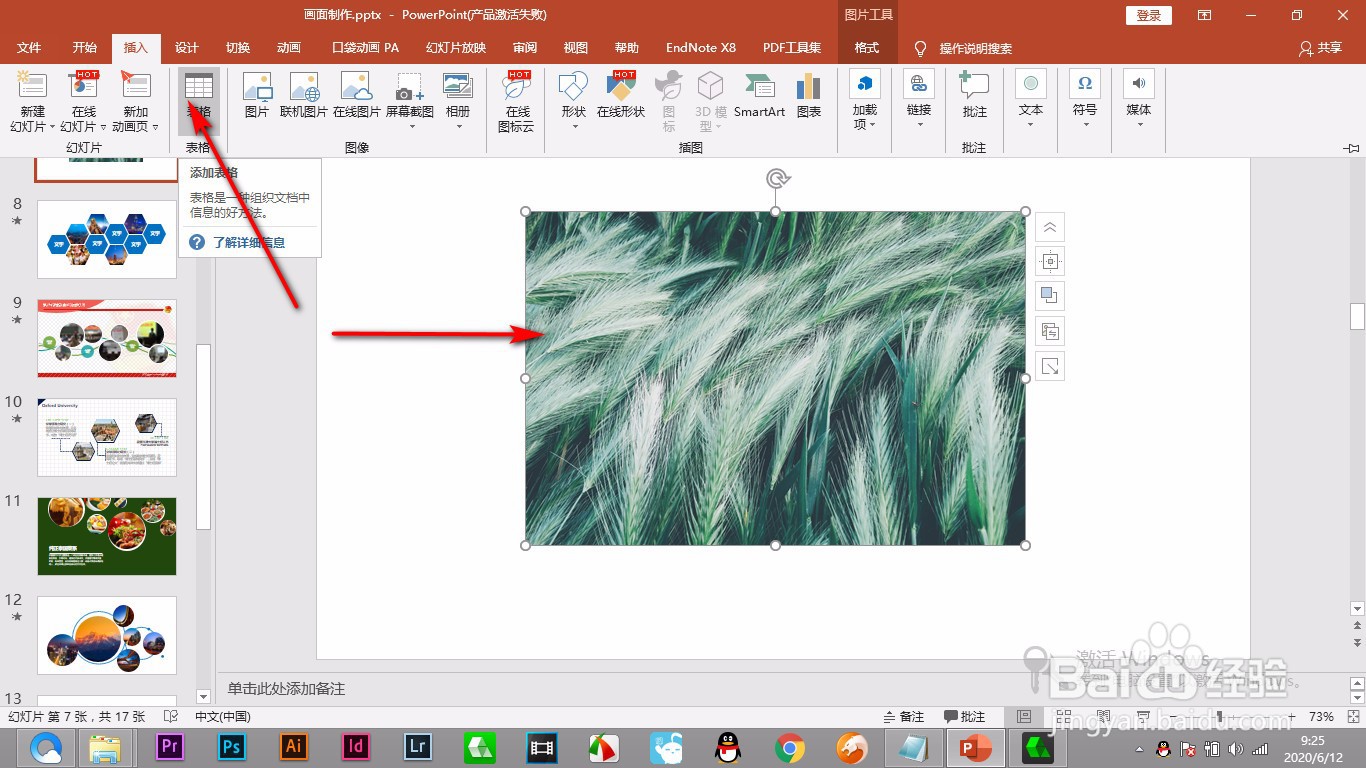Switch to the 切换 Transitions tab
This screenshot has width=1366, height=768.
pyautogui.click(x=238, y=48)
